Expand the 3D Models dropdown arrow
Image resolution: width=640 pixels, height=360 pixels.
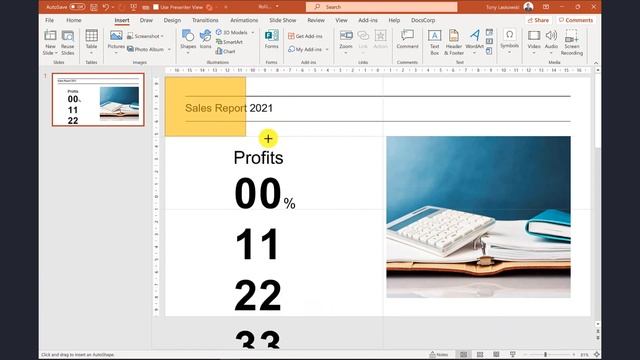(x=253, y=32)
